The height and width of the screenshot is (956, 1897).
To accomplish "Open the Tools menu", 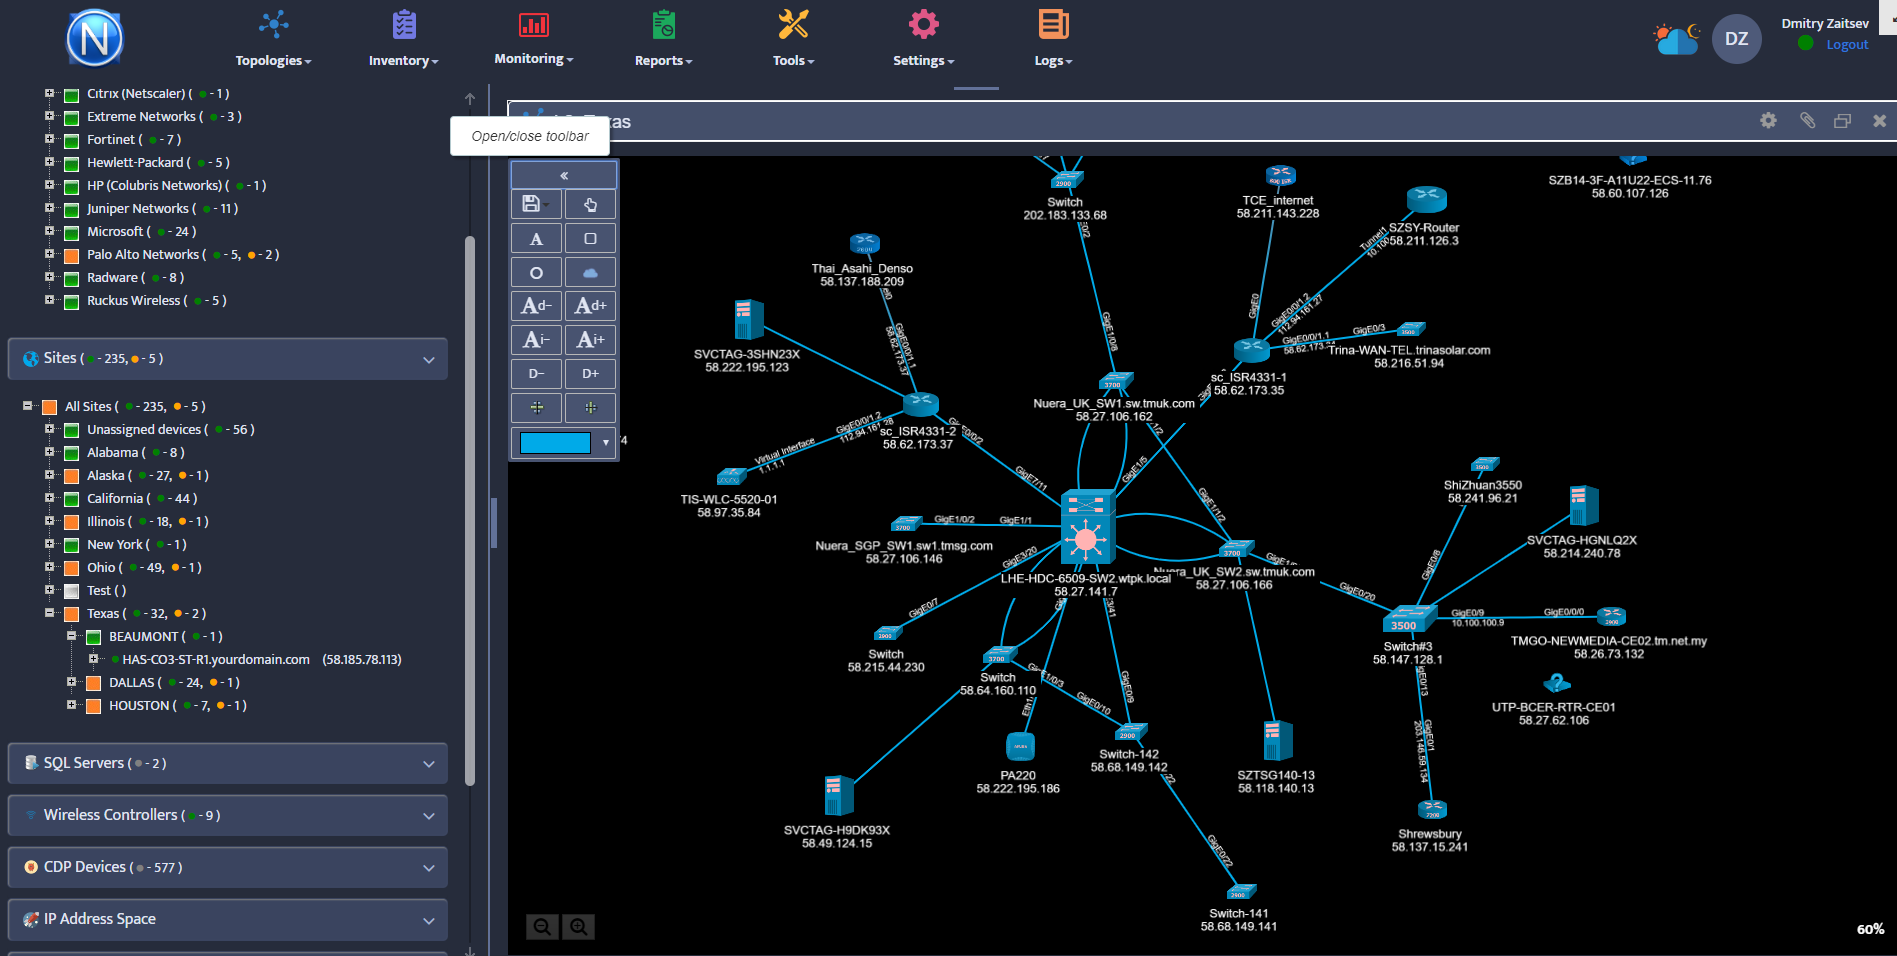I will [793, 39].
